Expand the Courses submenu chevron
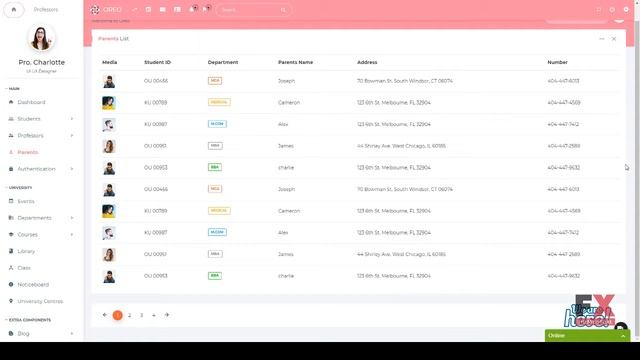The height and width of the screenshot is (360, 640). click(x=72, y=235)
